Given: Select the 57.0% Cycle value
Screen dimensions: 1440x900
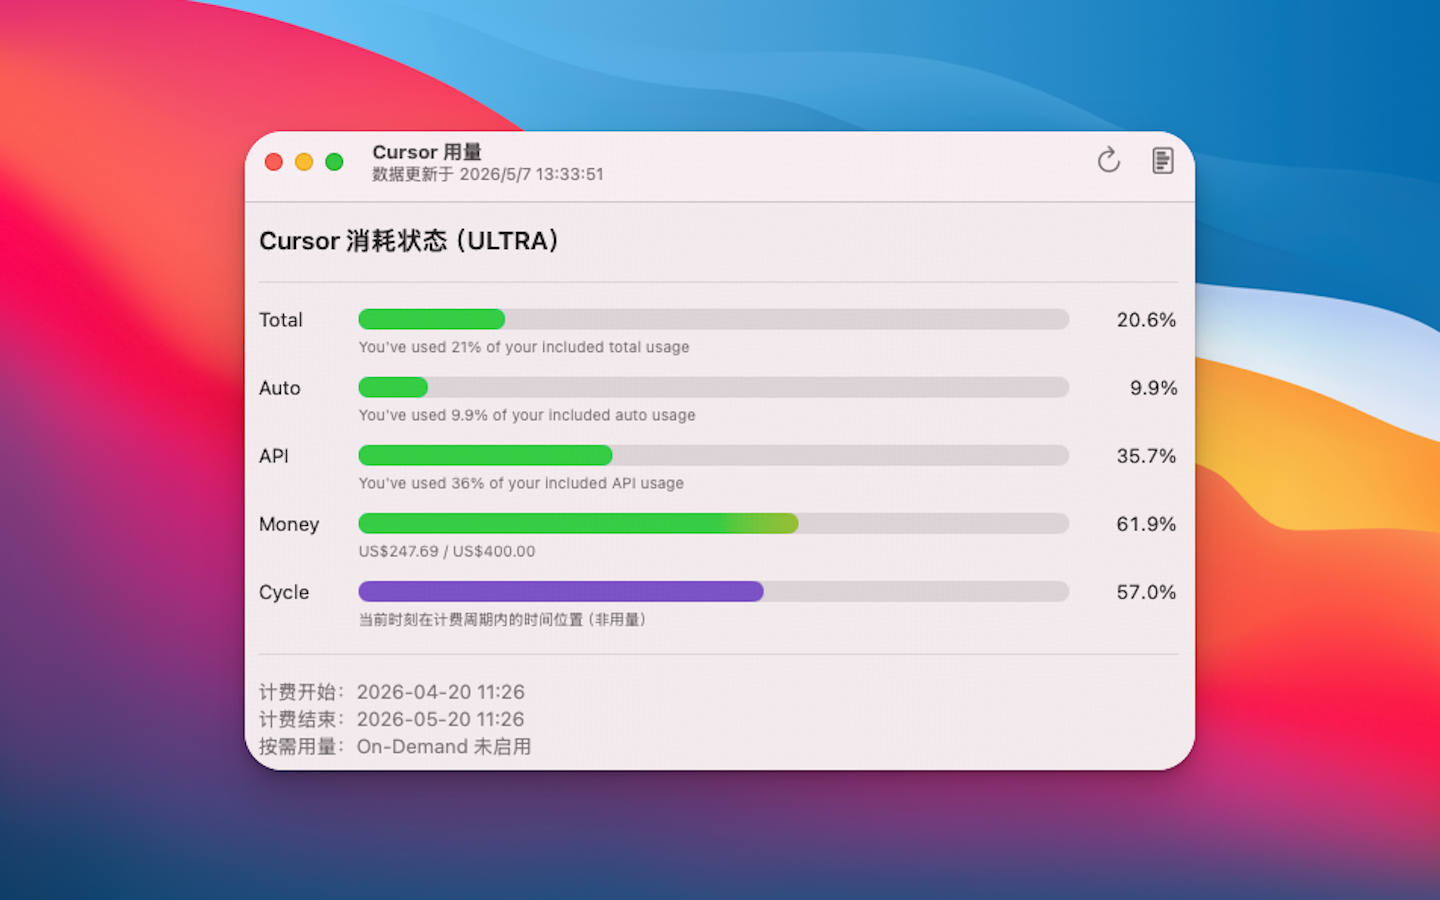Looking at the screenshot, I should (x=1146, y=592).
